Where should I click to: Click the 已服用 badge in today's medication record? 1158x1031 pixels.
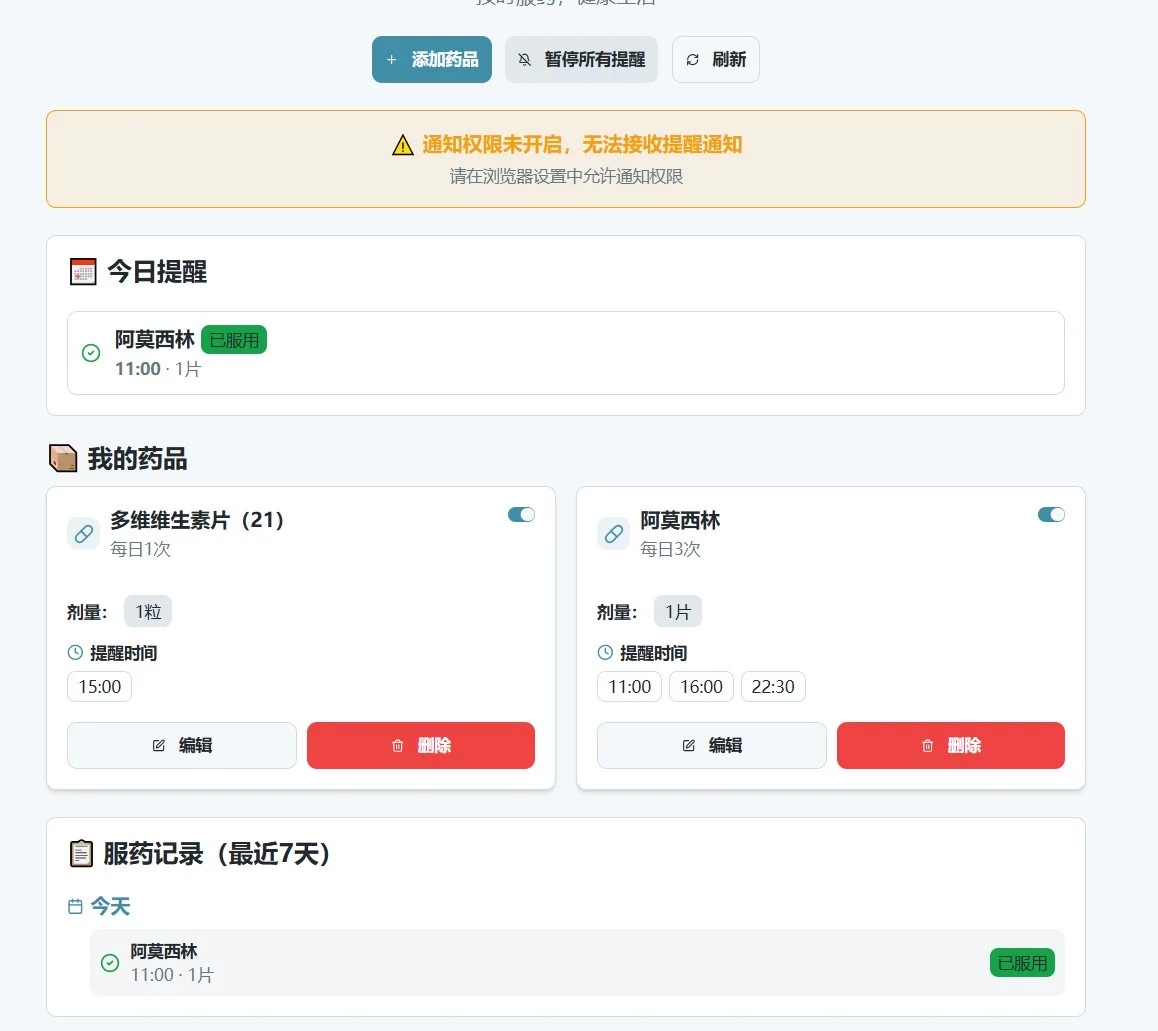tap(1022, 962)
